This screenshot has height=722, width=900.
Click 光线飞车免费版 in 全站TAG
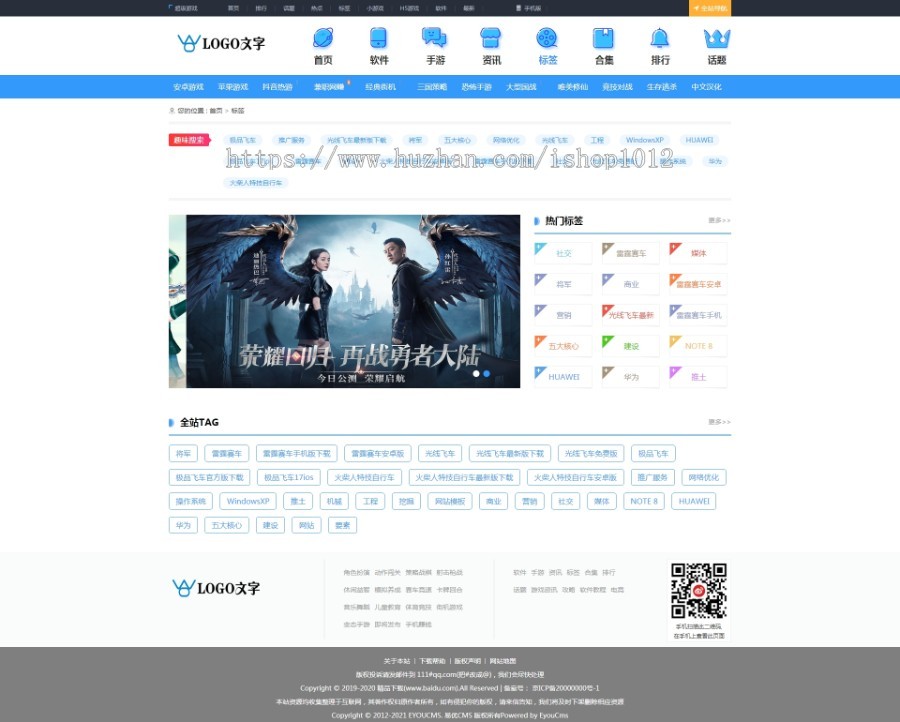[591, 453]
